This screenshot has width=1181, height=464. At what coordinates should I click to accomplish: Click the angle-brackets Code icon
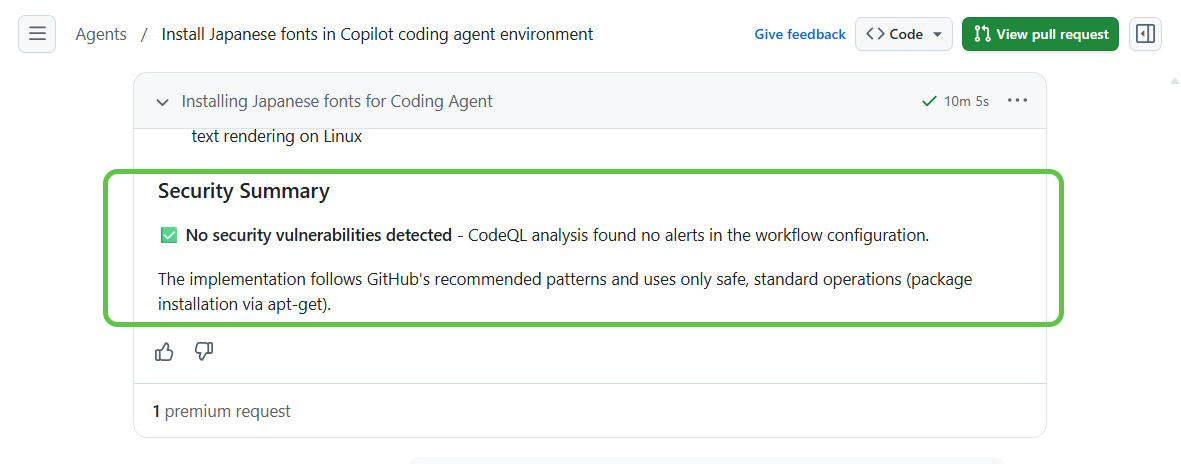coord(875,34)
